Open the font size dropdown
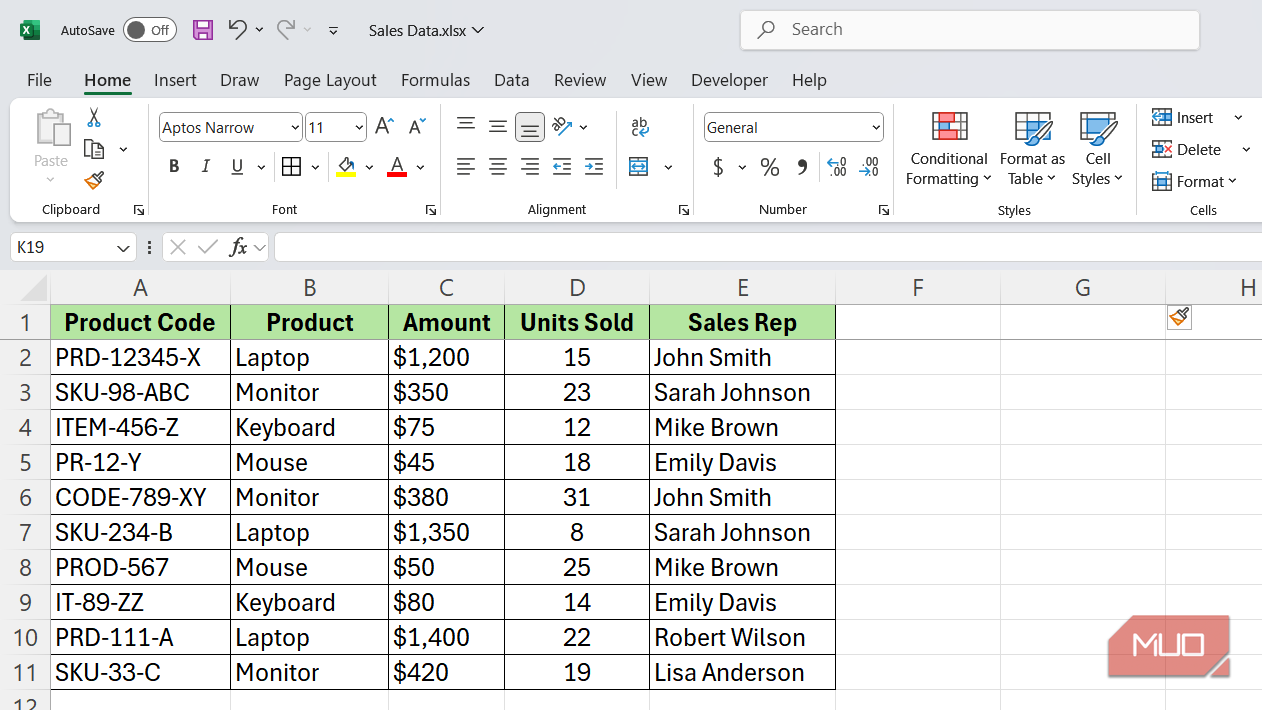1262x710 pixels. (x=359, y=127)
